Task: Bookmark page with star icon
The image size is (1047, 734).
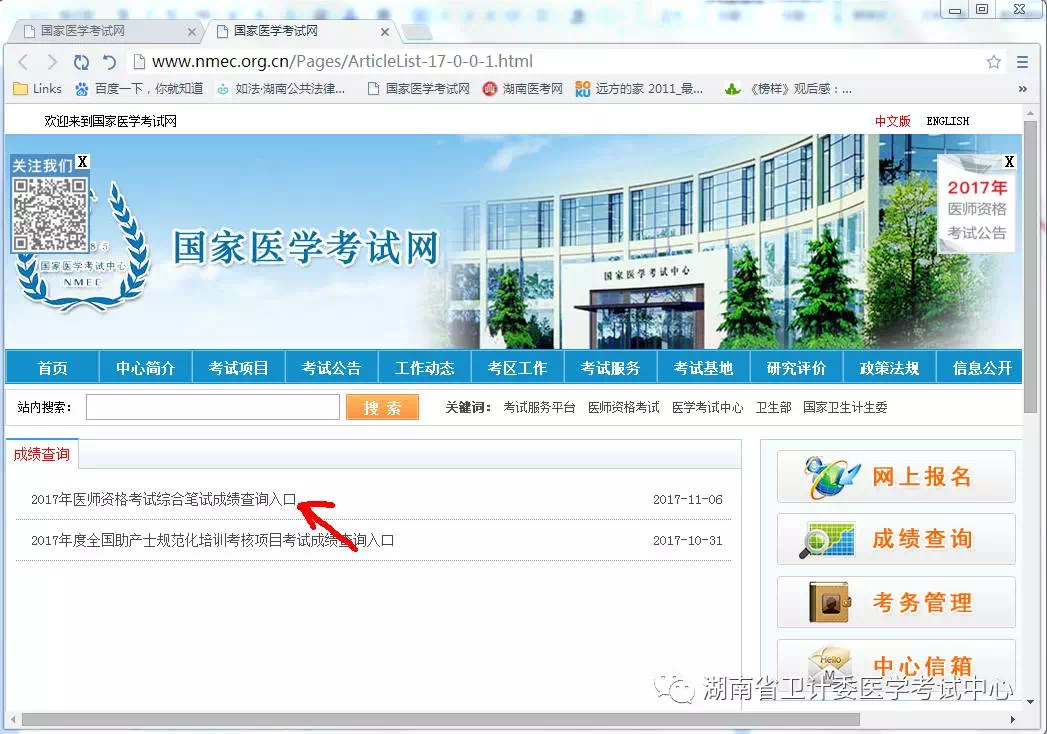Action: coord(993,62)
